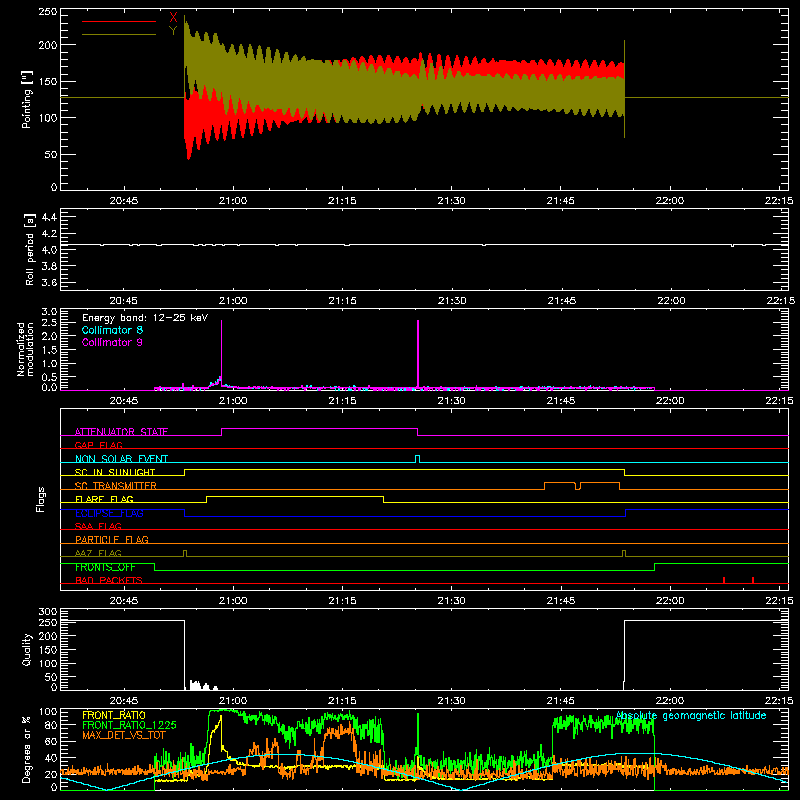Screen dimensions: 800x800
Task: Click the '3.0' tick on modulation axis
Action: coord(49,312)
